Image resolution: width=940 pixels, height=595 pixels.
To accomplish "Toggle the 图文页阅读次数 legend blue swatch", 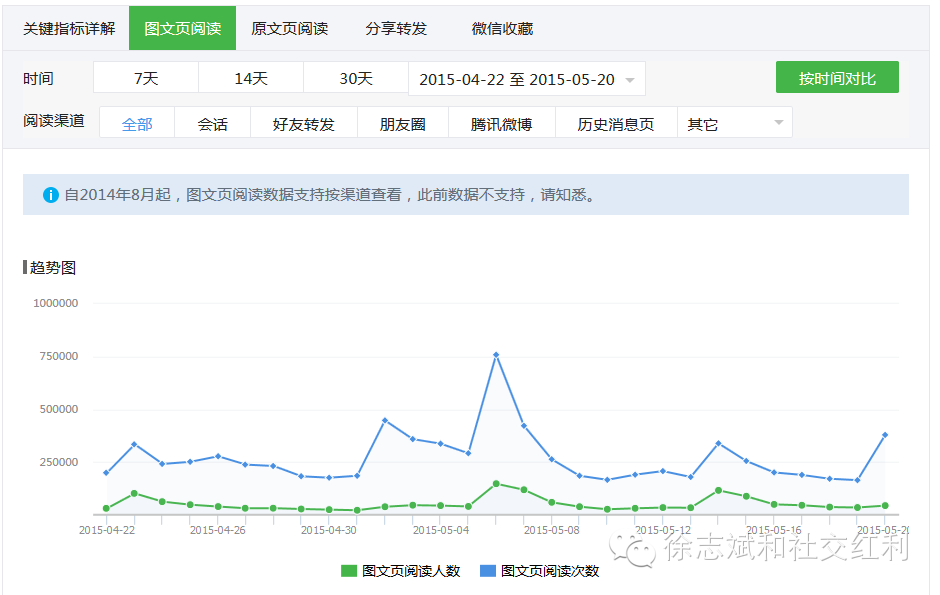I will [488, 570].
